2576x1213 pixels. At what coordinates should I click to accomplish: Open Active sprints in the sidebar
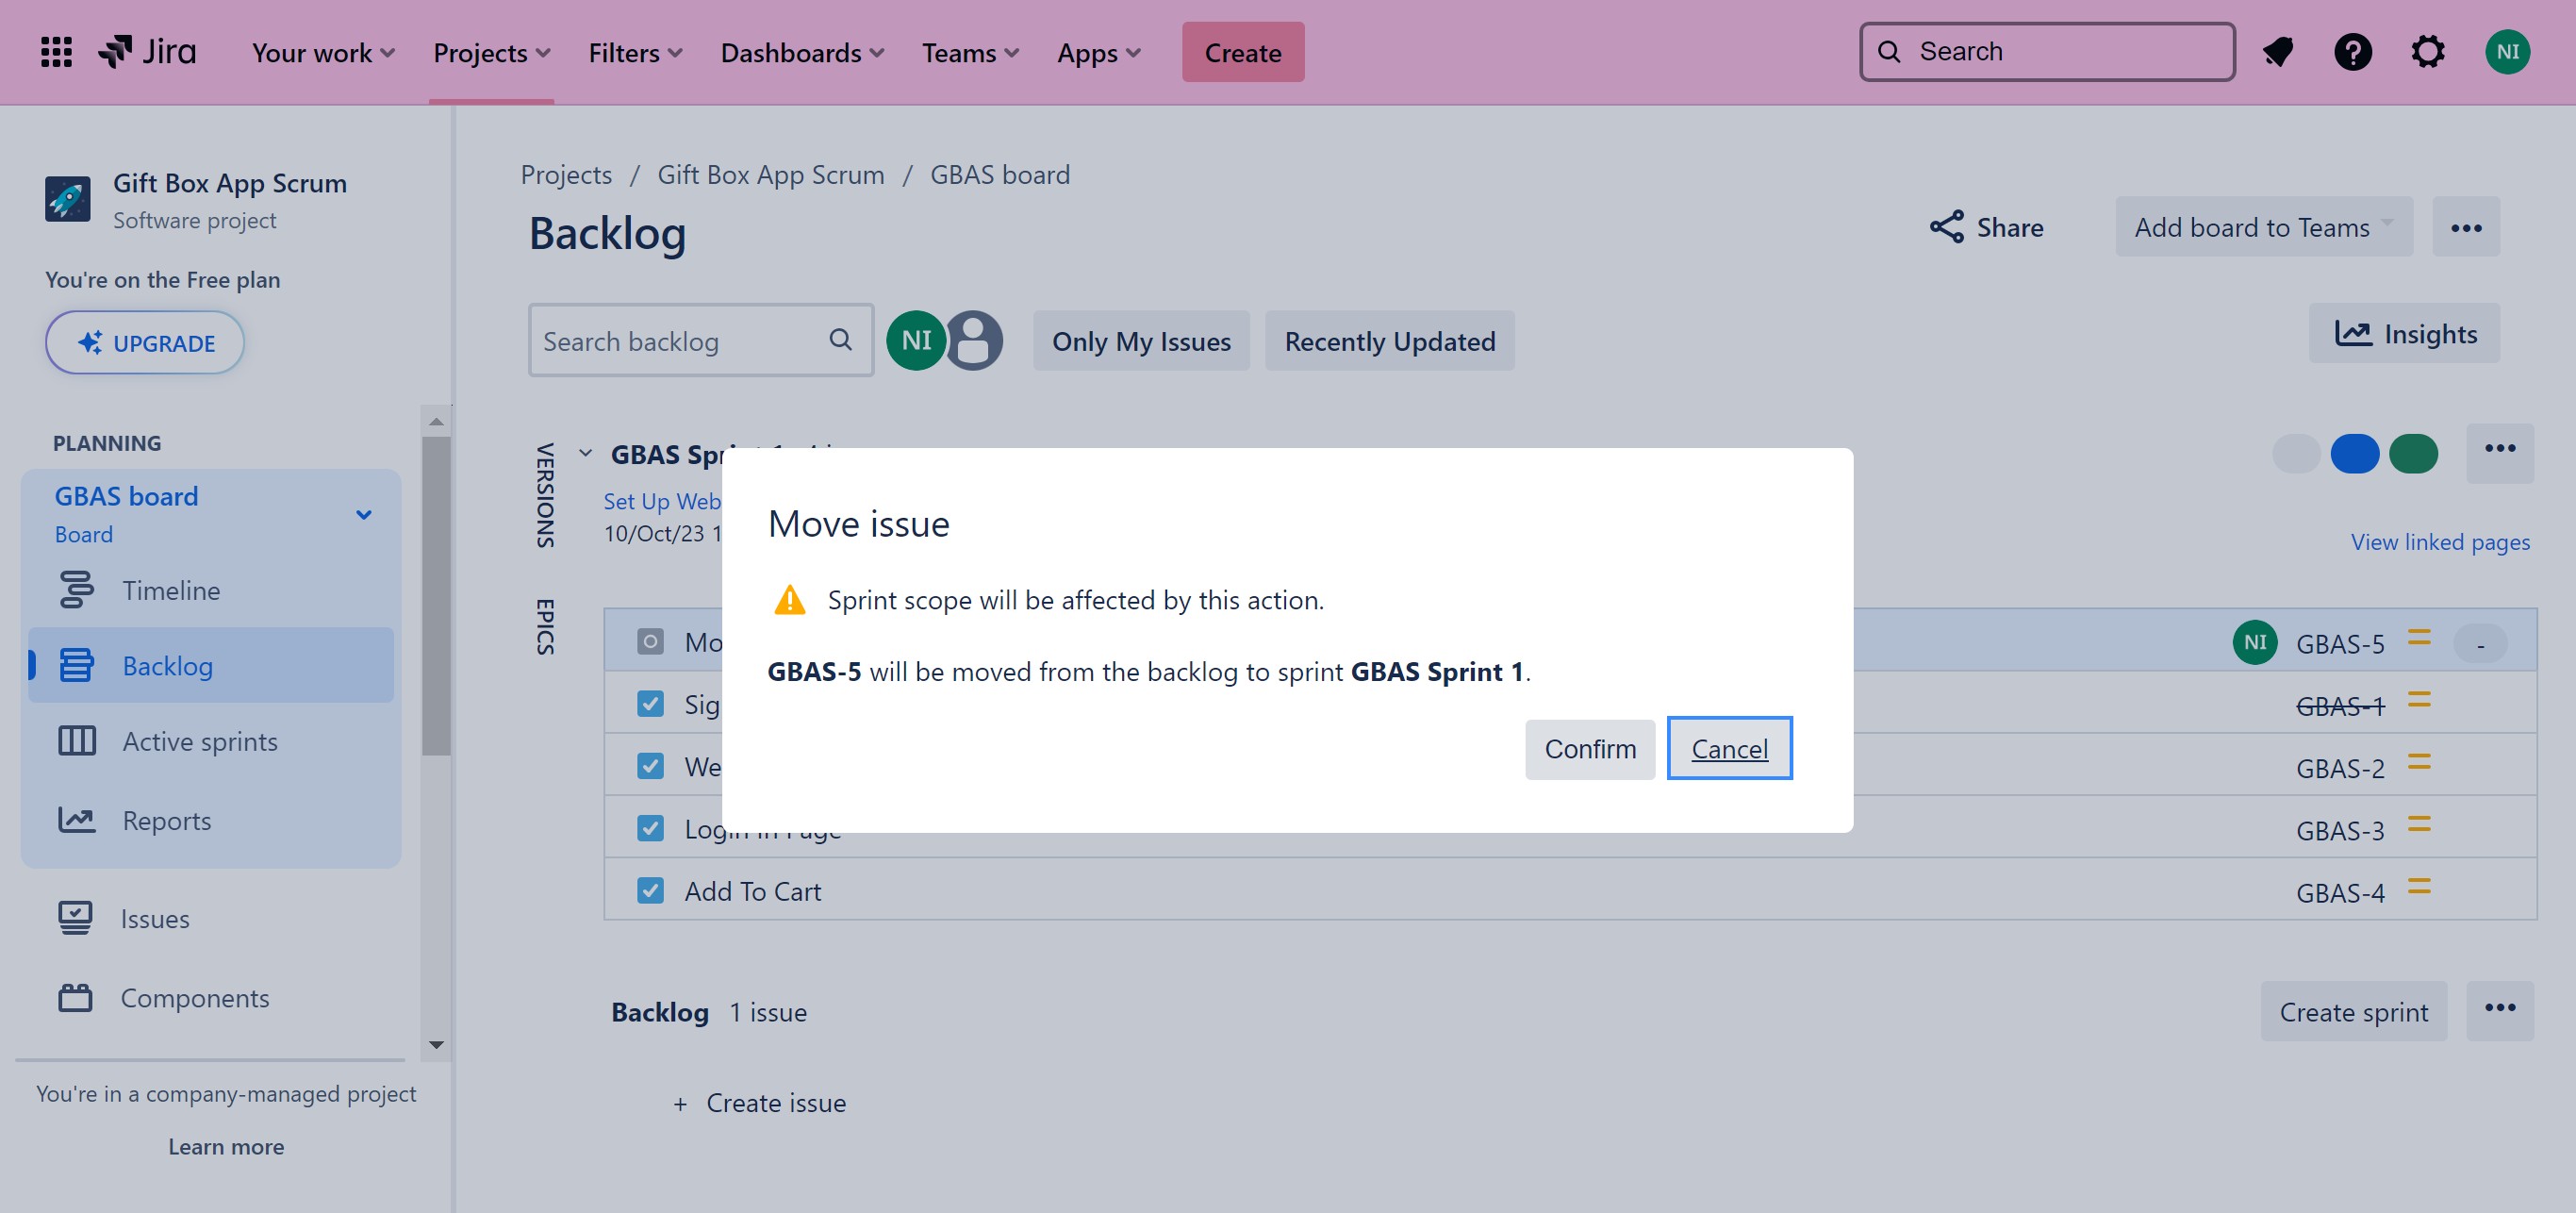click(x=199, y=741)
